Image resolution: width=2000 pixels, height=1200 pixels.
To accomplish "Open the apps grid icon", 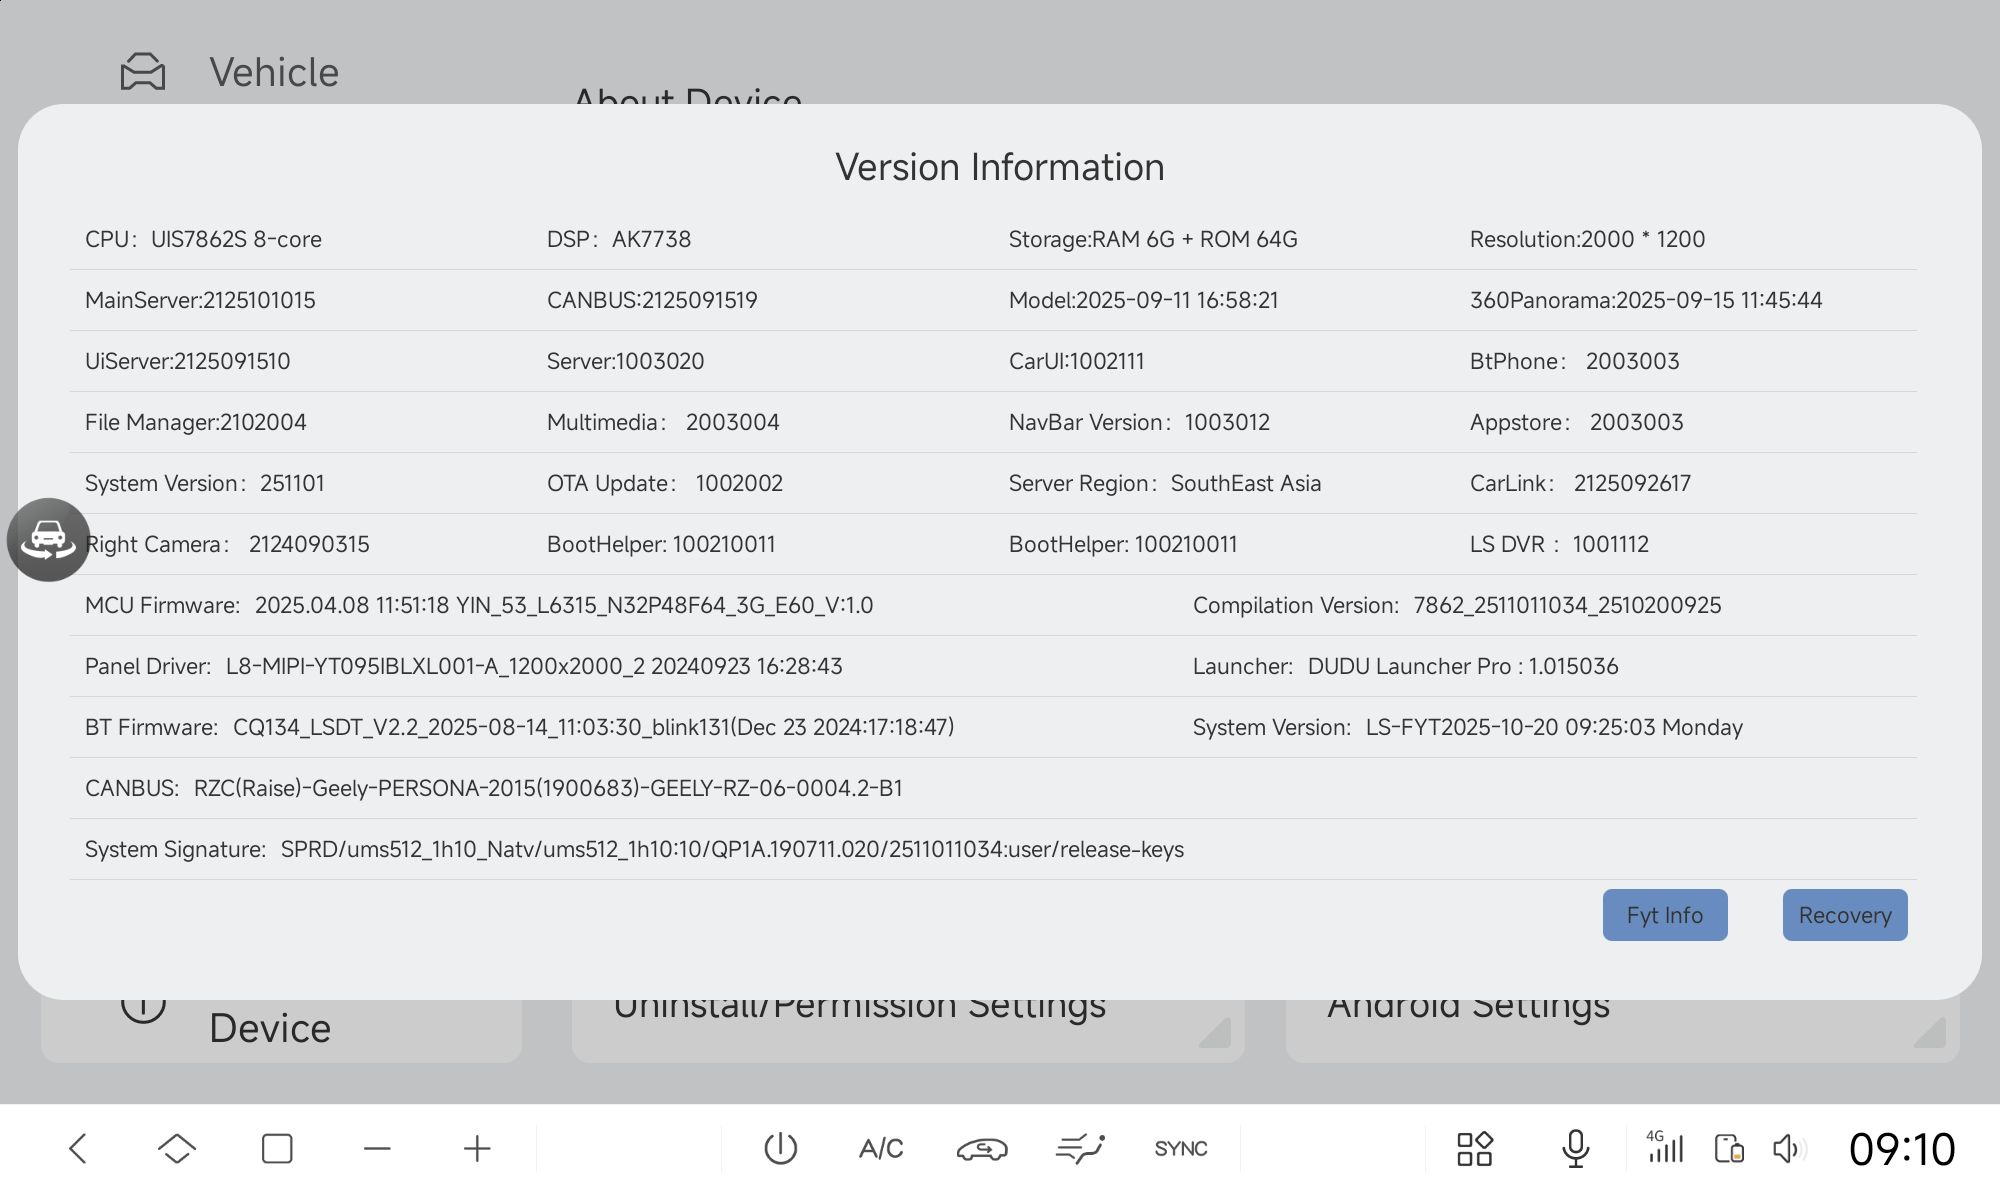I will point(1474,1148).
